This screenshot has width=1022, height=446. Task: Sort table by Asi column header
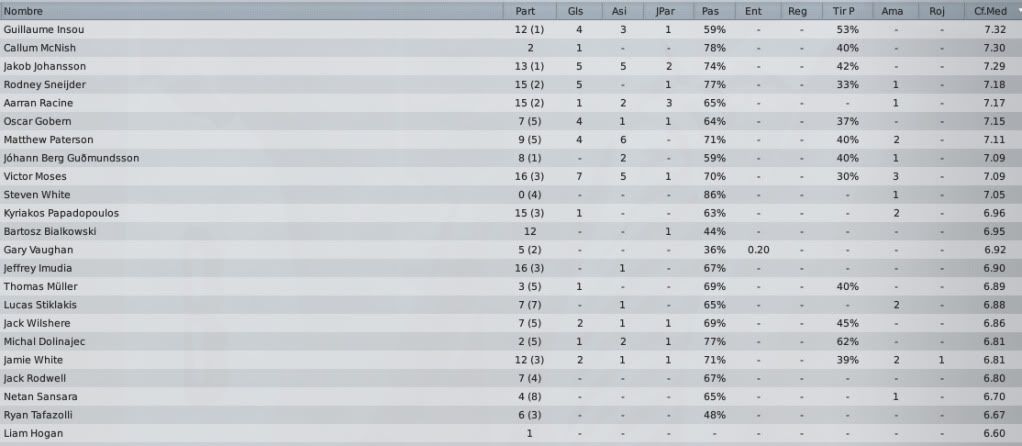[x=619, y=11]
